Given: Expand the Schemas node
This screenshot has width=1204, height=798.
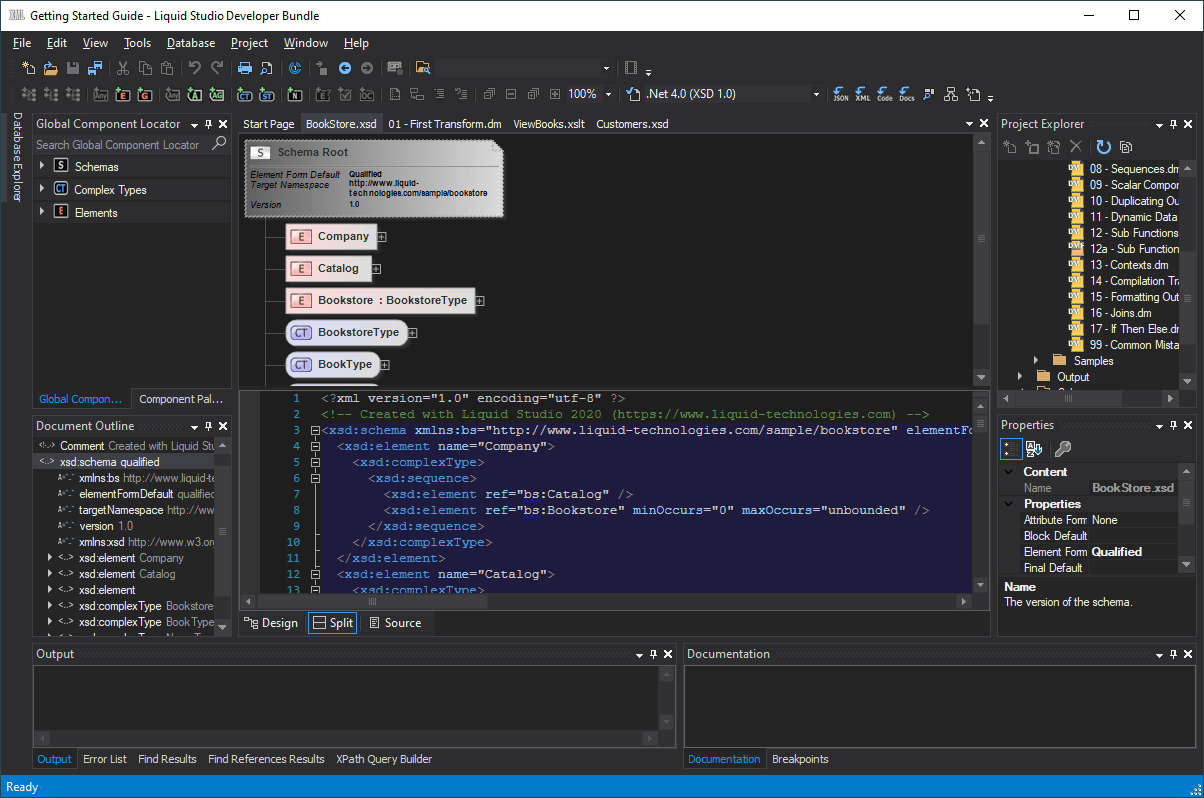Looking at the screenshot, I should (42, 164).
